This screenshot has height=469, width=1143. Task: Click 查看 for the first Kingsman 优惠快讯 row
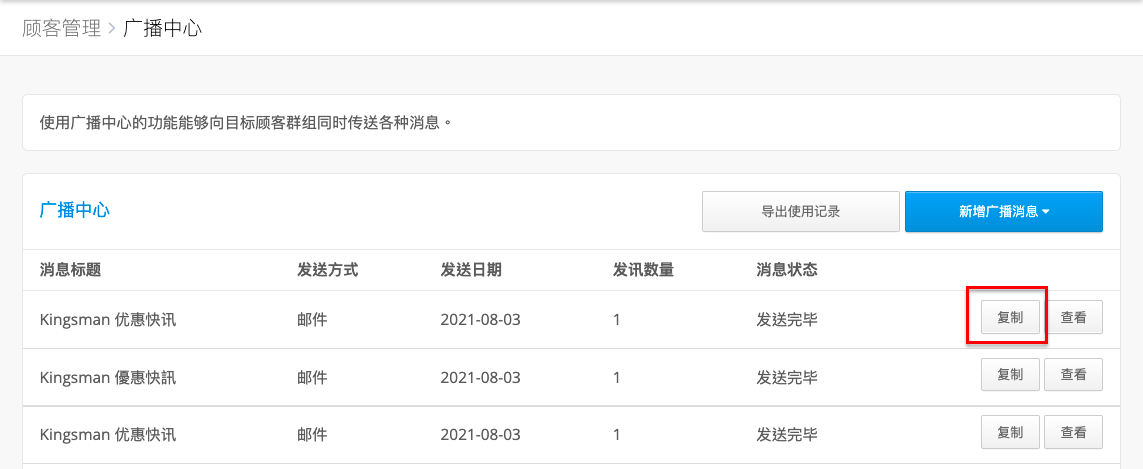point(1073,317)
